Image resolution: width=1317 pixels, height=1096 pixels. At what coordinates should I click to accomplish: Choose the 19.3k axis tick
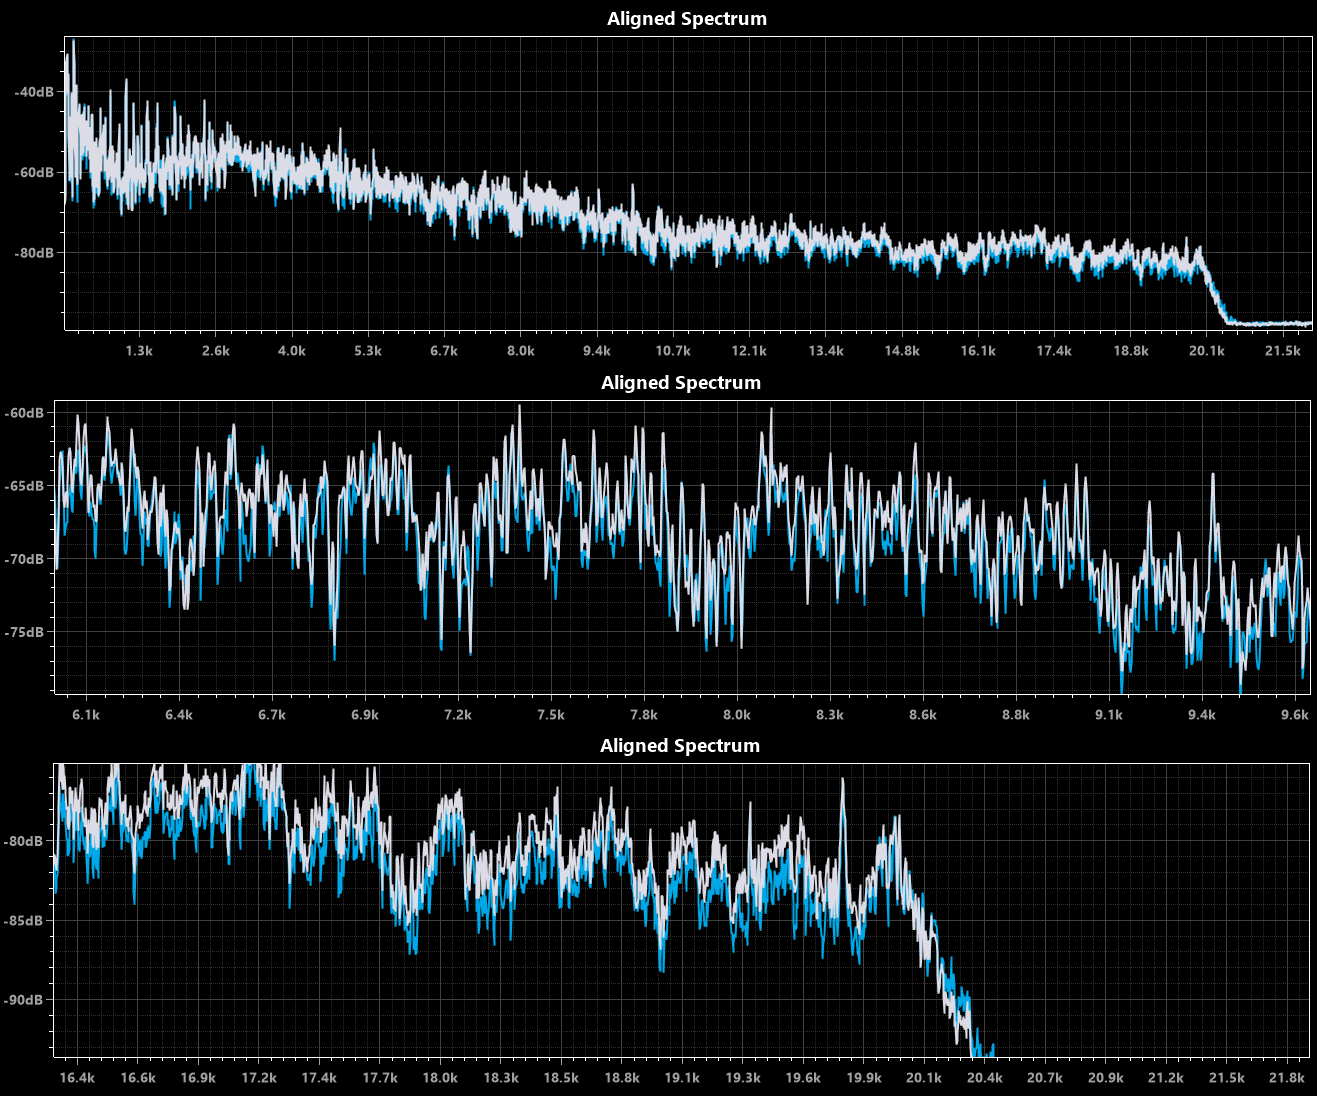point(743,1078)
